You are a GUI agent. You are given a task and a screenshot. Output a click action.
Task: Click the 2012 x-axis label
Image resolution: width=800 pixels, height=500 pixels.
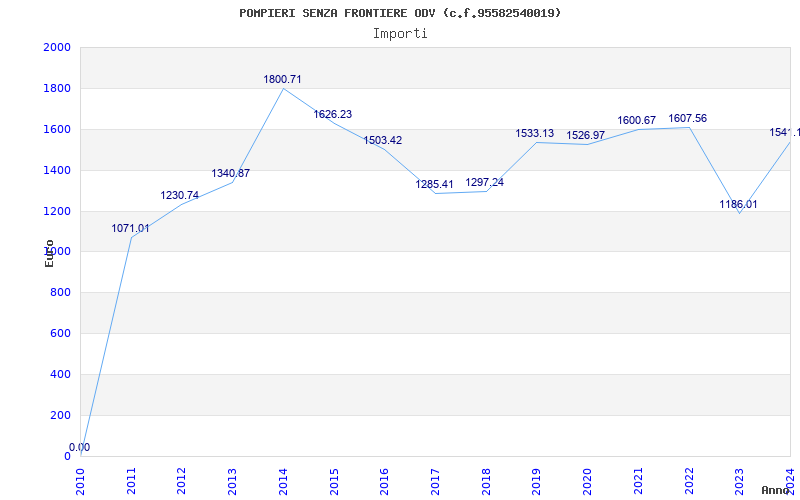tap(182, 481)
